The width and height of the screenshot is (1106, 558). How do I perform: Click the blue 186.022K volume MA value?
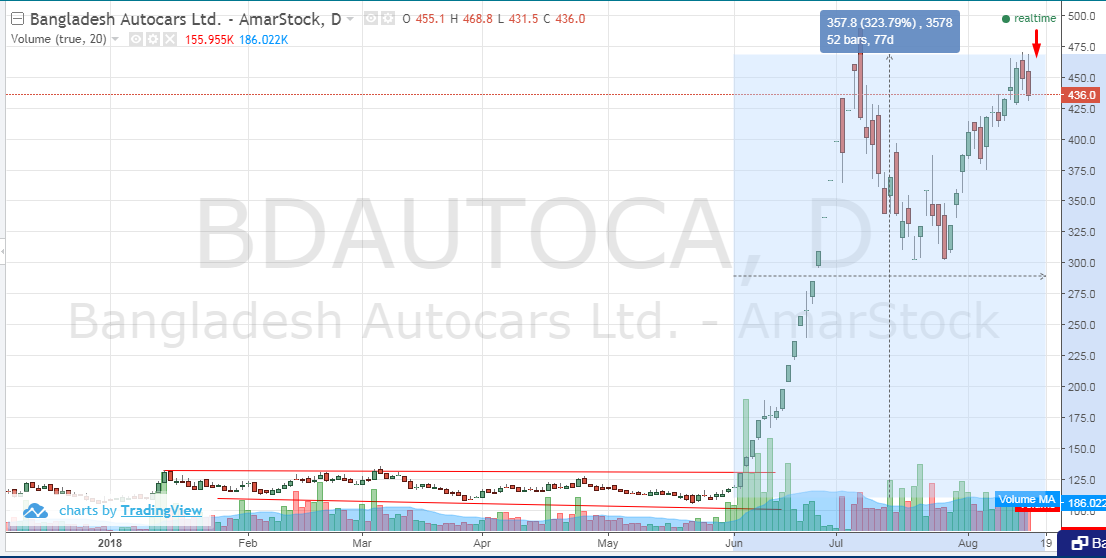click(263, 40)
